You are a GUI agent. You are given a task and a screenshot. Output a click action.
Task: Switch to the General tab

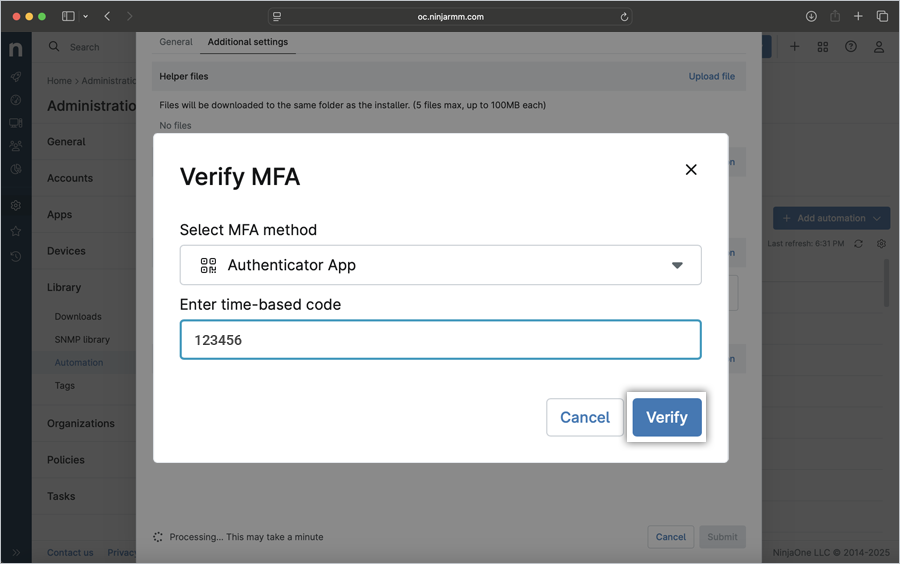coord(176,42)
